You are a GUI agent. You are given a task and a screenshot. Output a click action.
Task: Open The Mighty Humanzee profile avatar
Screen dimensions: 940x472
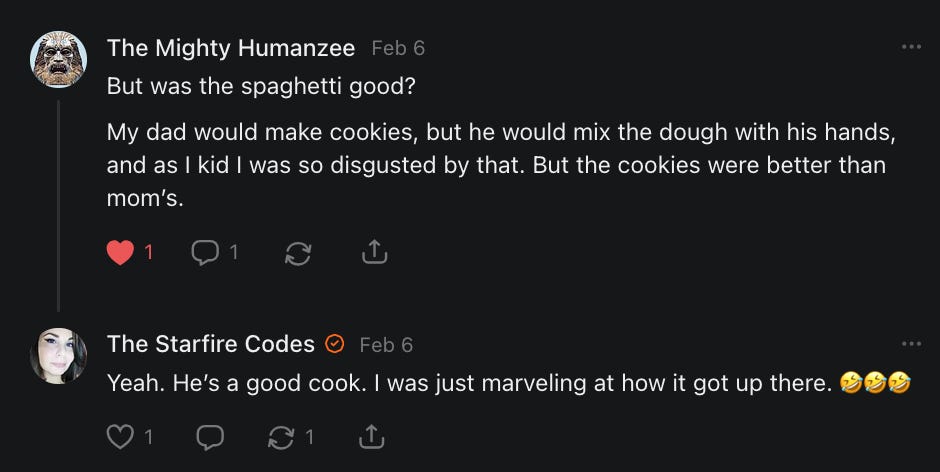point(59,59)
